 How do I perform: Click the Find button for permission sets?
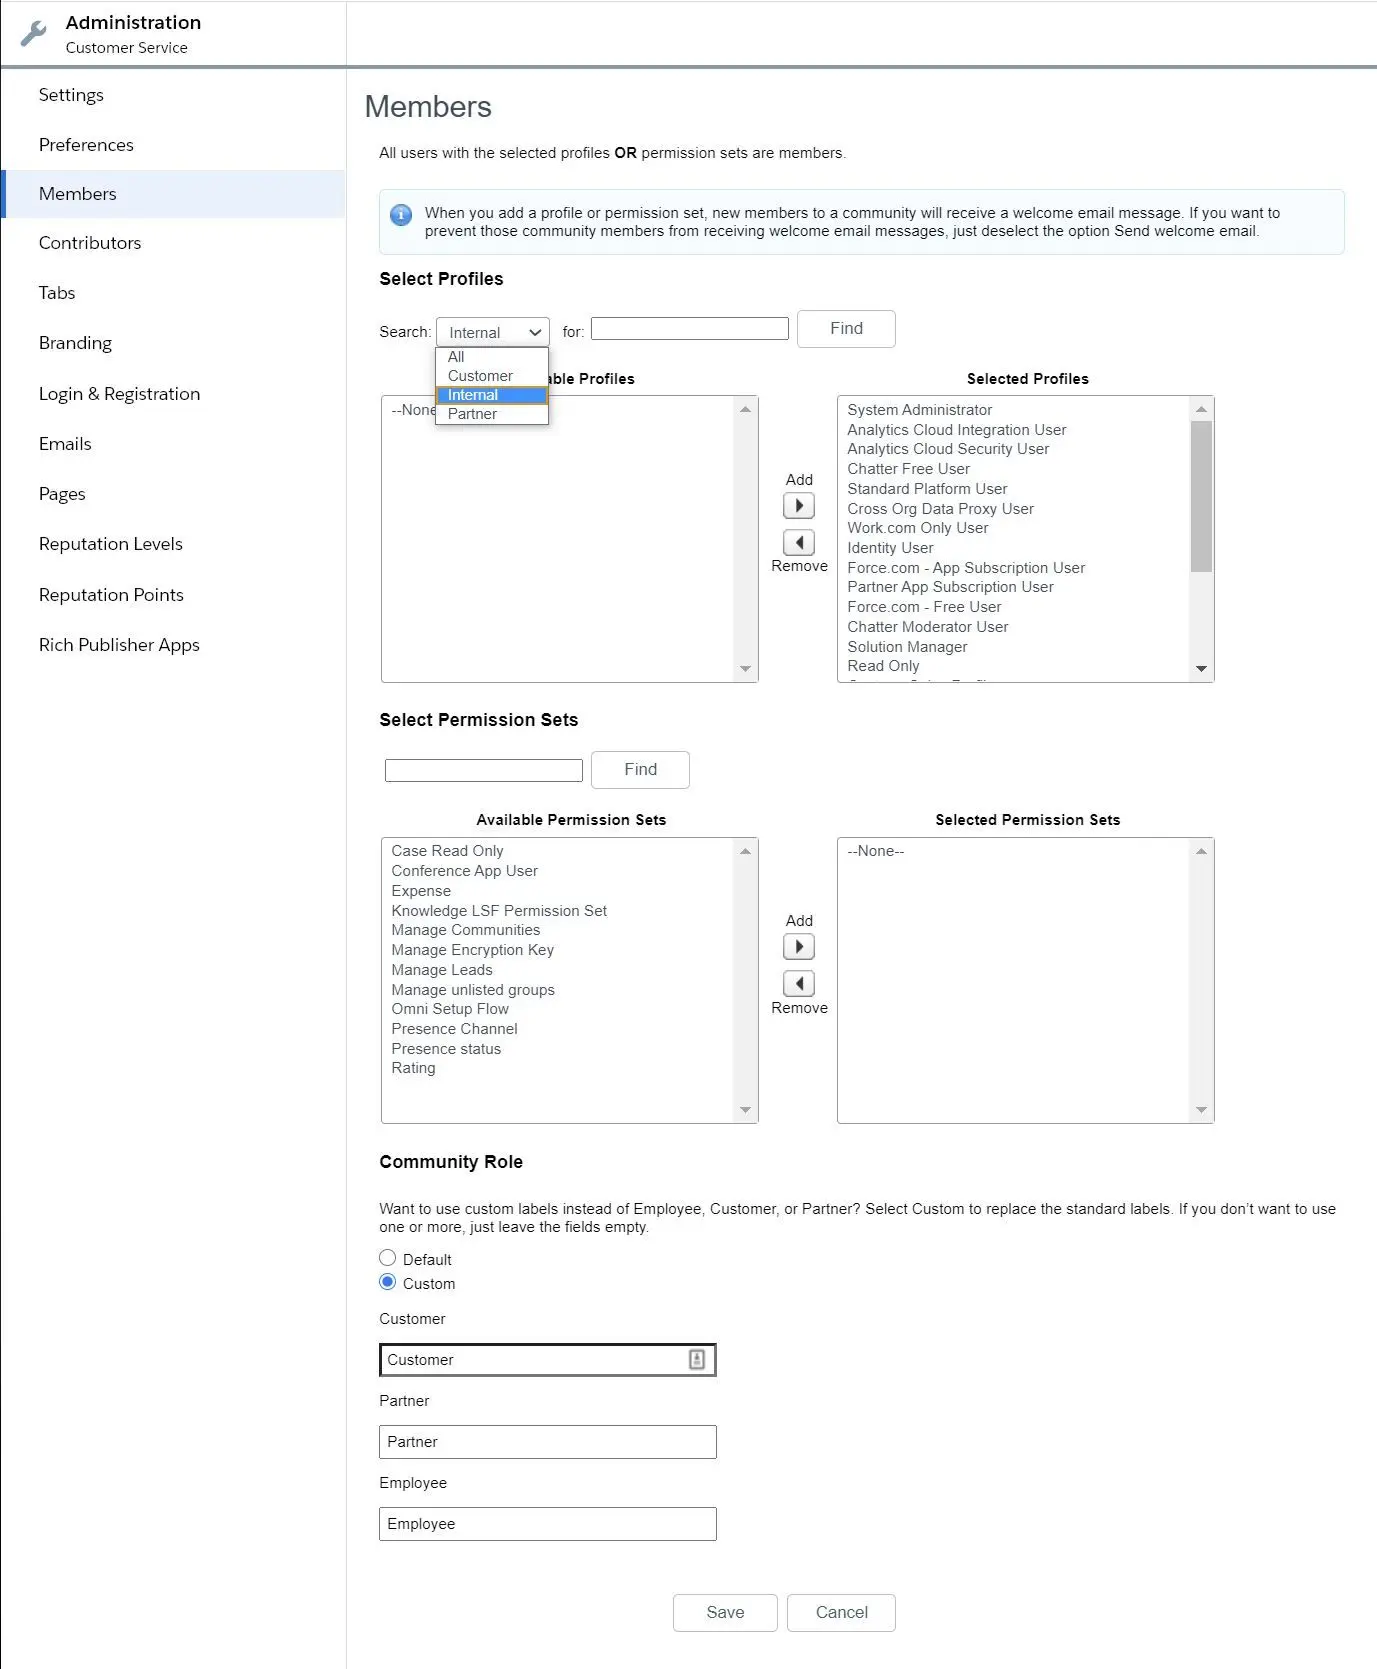[x=640, y=770]
